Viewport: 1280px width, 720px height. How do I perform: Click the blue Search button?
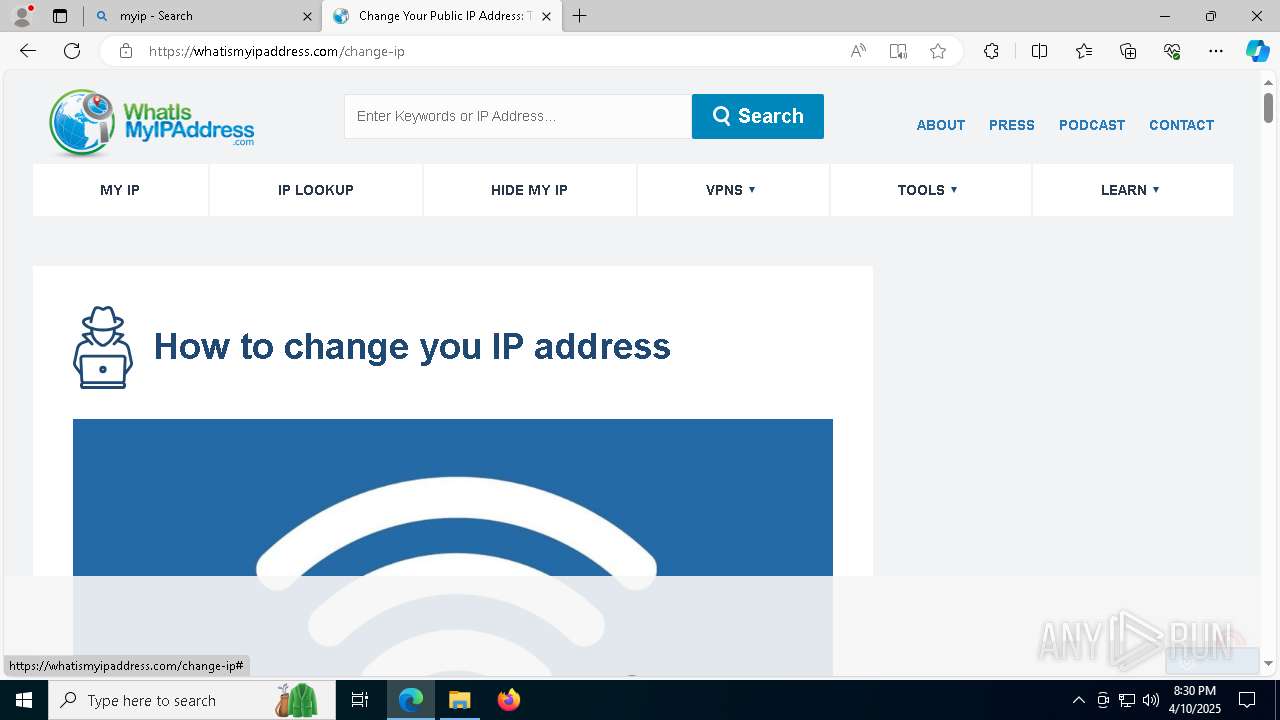click(758, 116)
